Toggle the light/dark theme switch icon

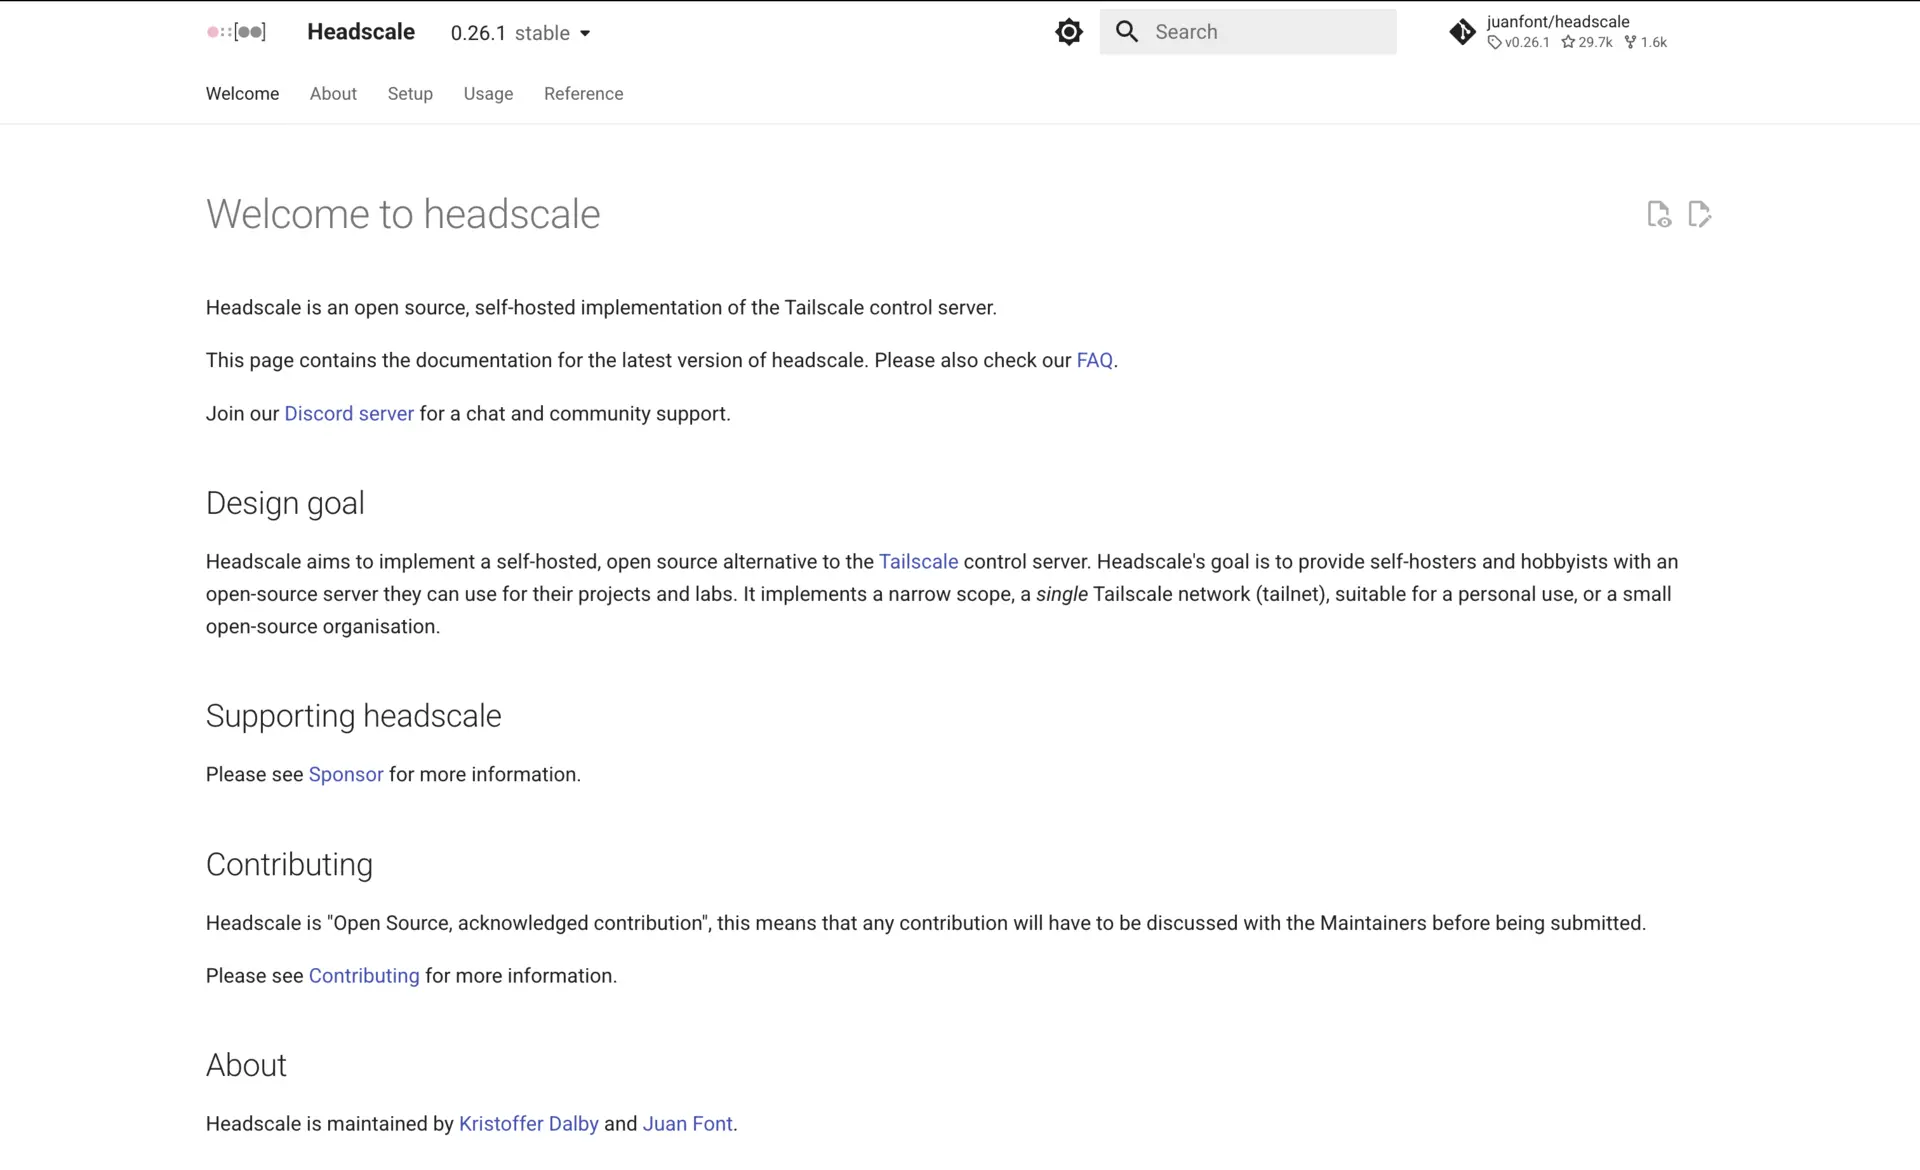pos(1069,32)
